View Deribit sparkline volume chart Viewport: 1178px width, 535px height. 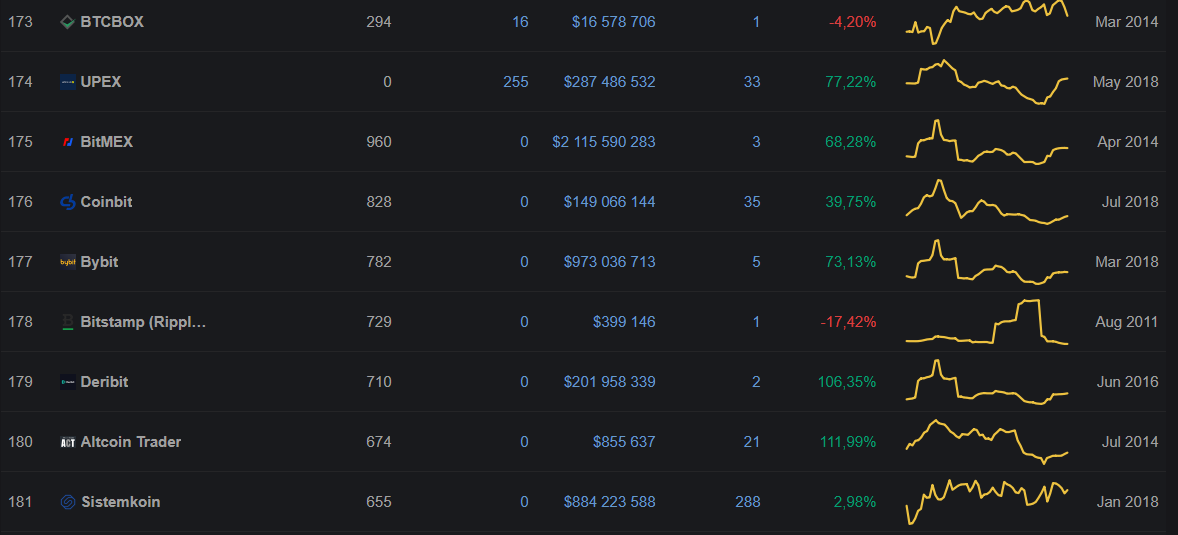click(x=987, y=382)
